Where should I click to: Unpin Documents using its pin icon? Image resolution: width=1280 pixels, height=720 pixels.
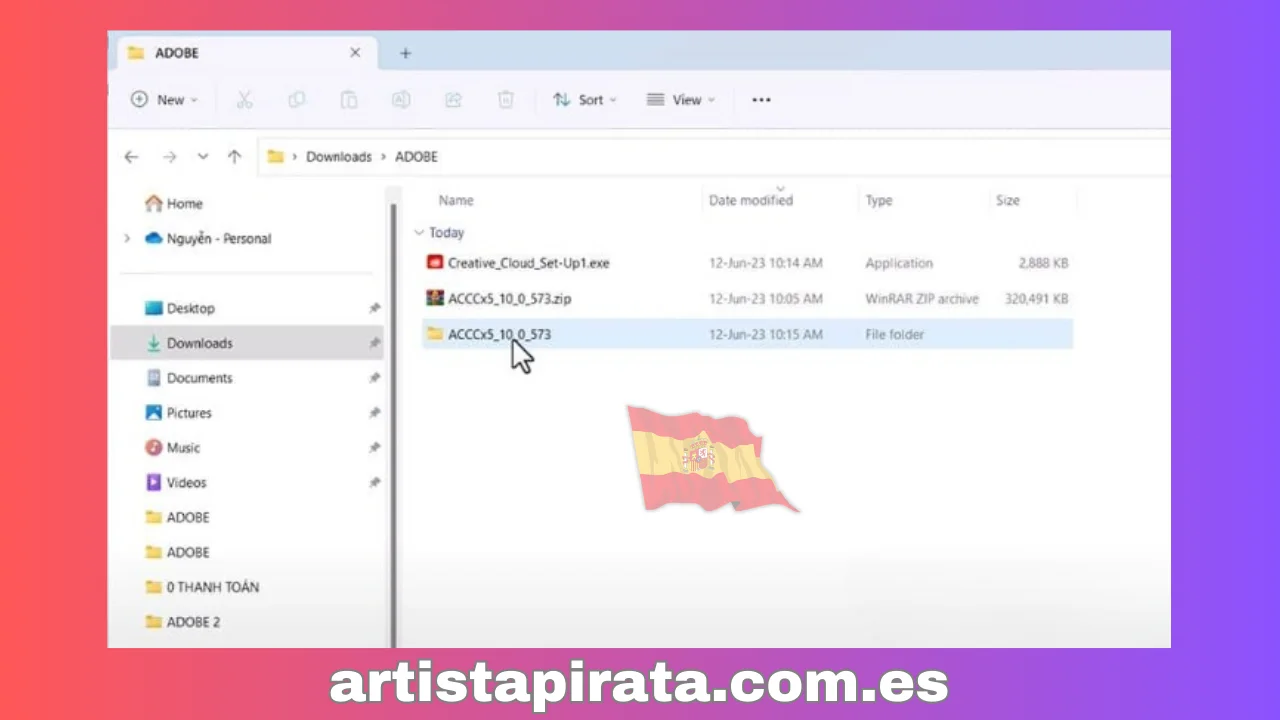[374, 378]
